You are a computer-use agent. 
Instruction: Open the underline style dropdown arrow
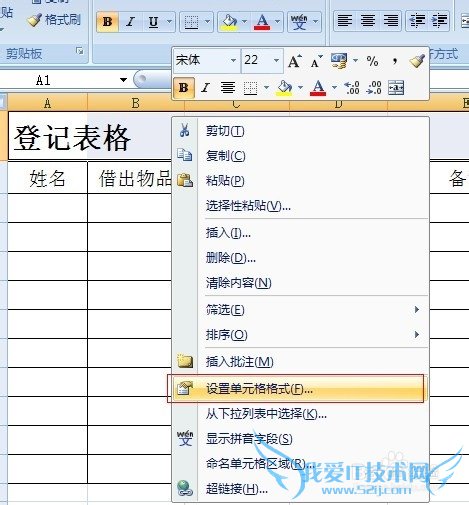[169, 22]
